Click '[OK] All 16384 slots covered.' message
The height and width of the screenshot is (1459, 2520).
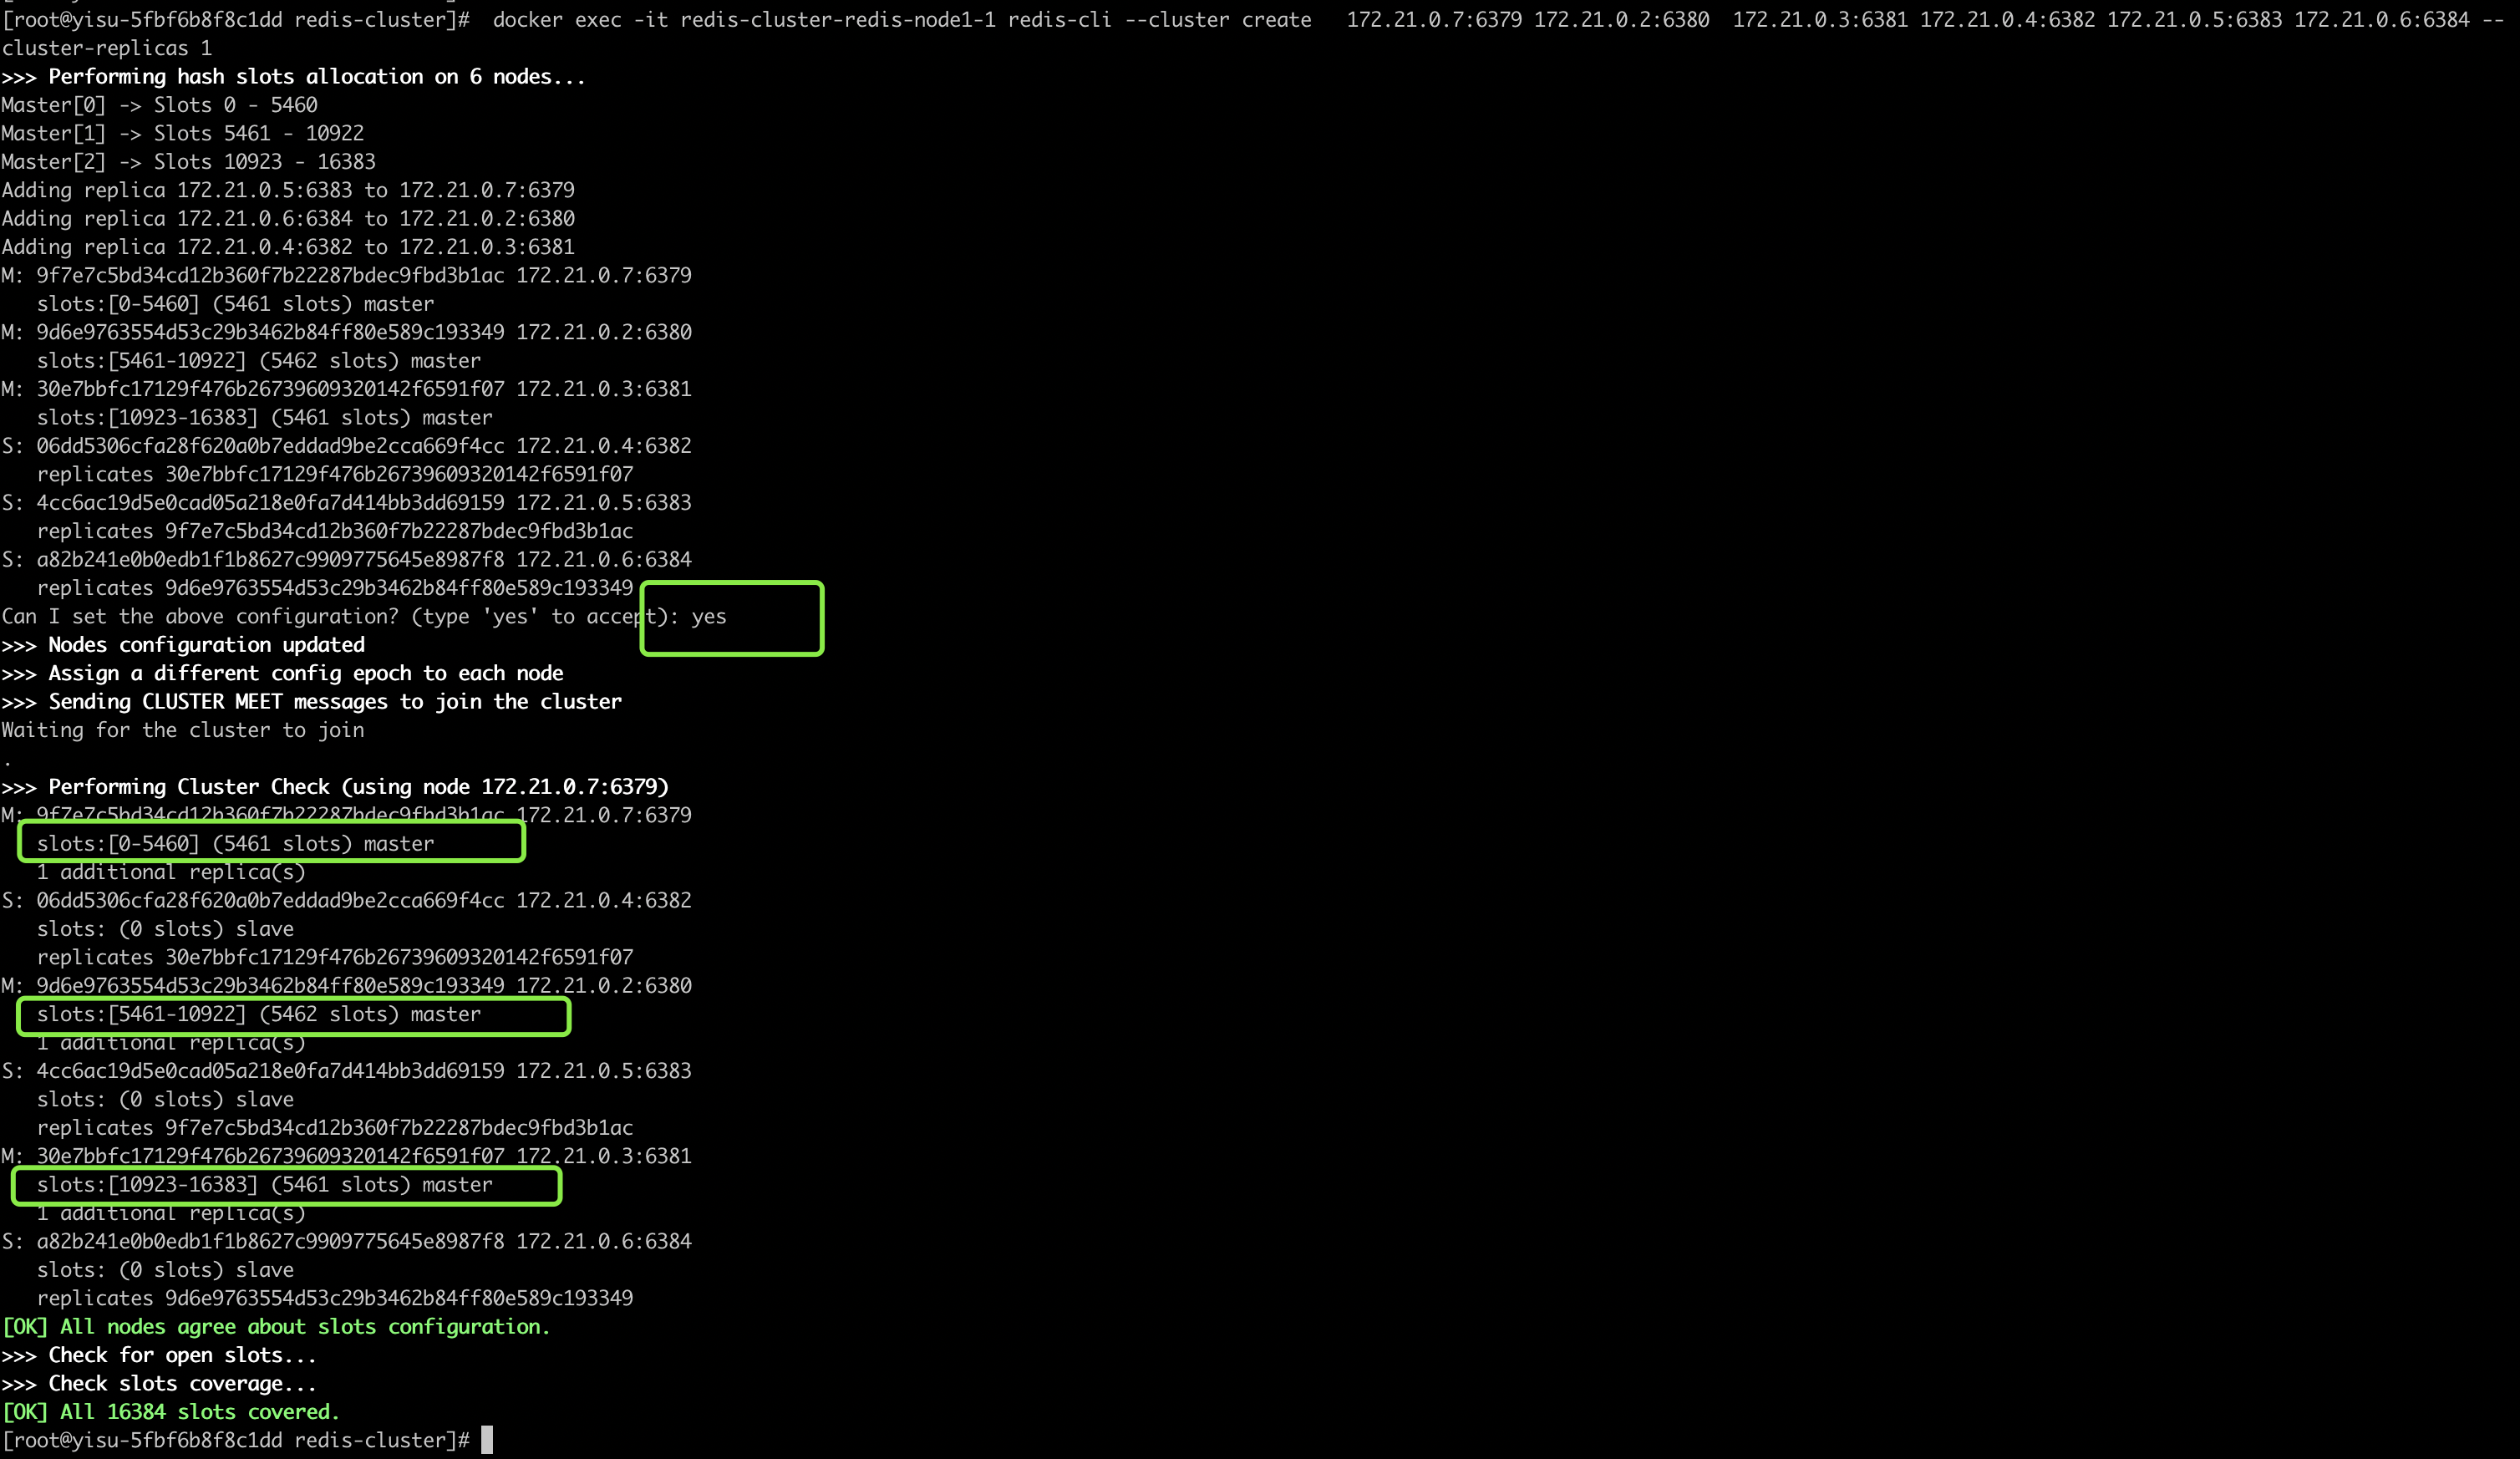pyautogui.click(x=171, y=1412)
